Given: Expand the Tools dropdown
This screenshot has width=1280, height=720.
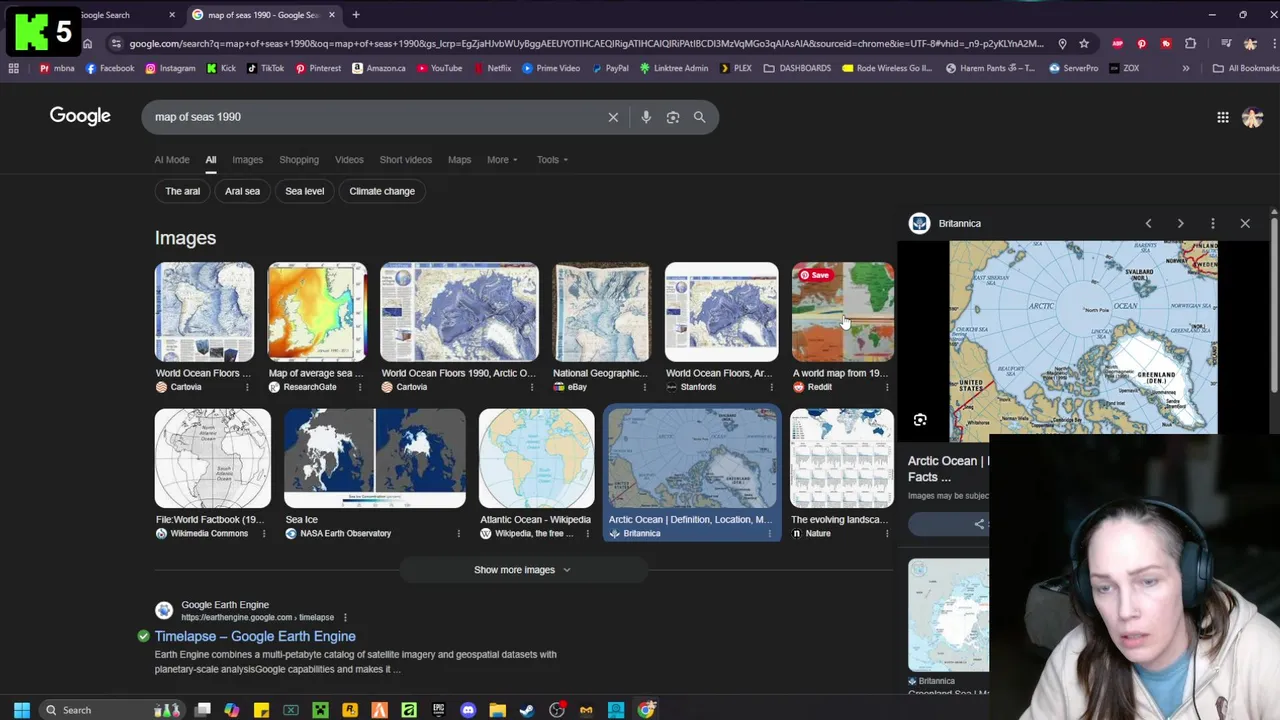Looking at the screenshot, I should pyautogui.click(x=552, y=160).
